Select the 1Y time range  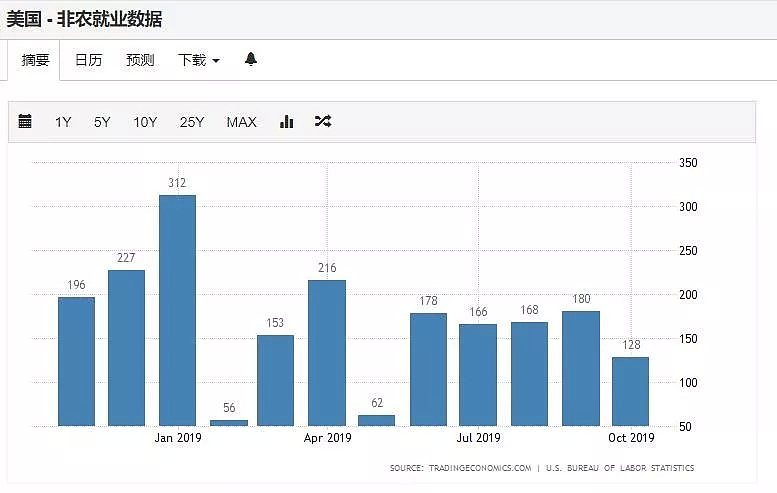63,122
